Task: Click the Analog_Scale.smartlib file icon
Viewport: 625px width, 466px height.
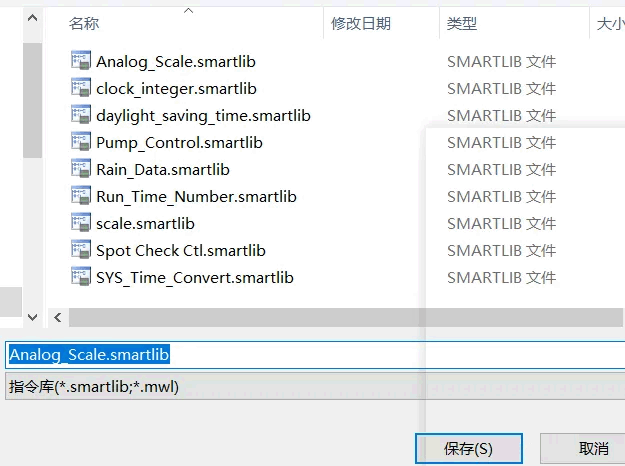Action: click(x=81, y=61)
